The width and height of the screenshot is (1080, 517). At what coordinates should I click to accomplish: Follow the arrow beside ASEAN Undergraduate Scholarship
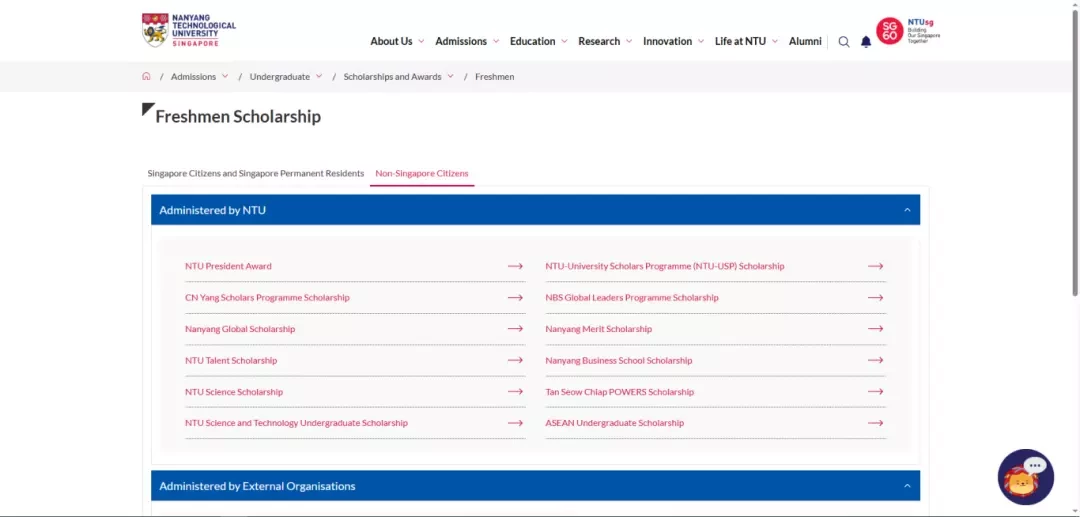tap(875, 423)
